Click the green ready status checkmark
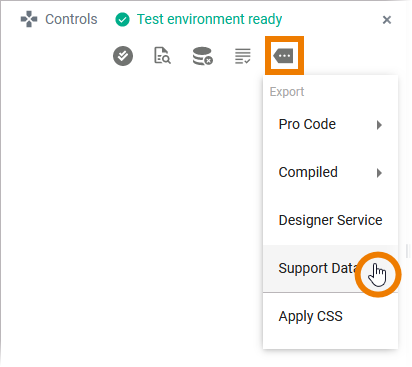Viewport: 412px width, 367px height. coord(122,20)
